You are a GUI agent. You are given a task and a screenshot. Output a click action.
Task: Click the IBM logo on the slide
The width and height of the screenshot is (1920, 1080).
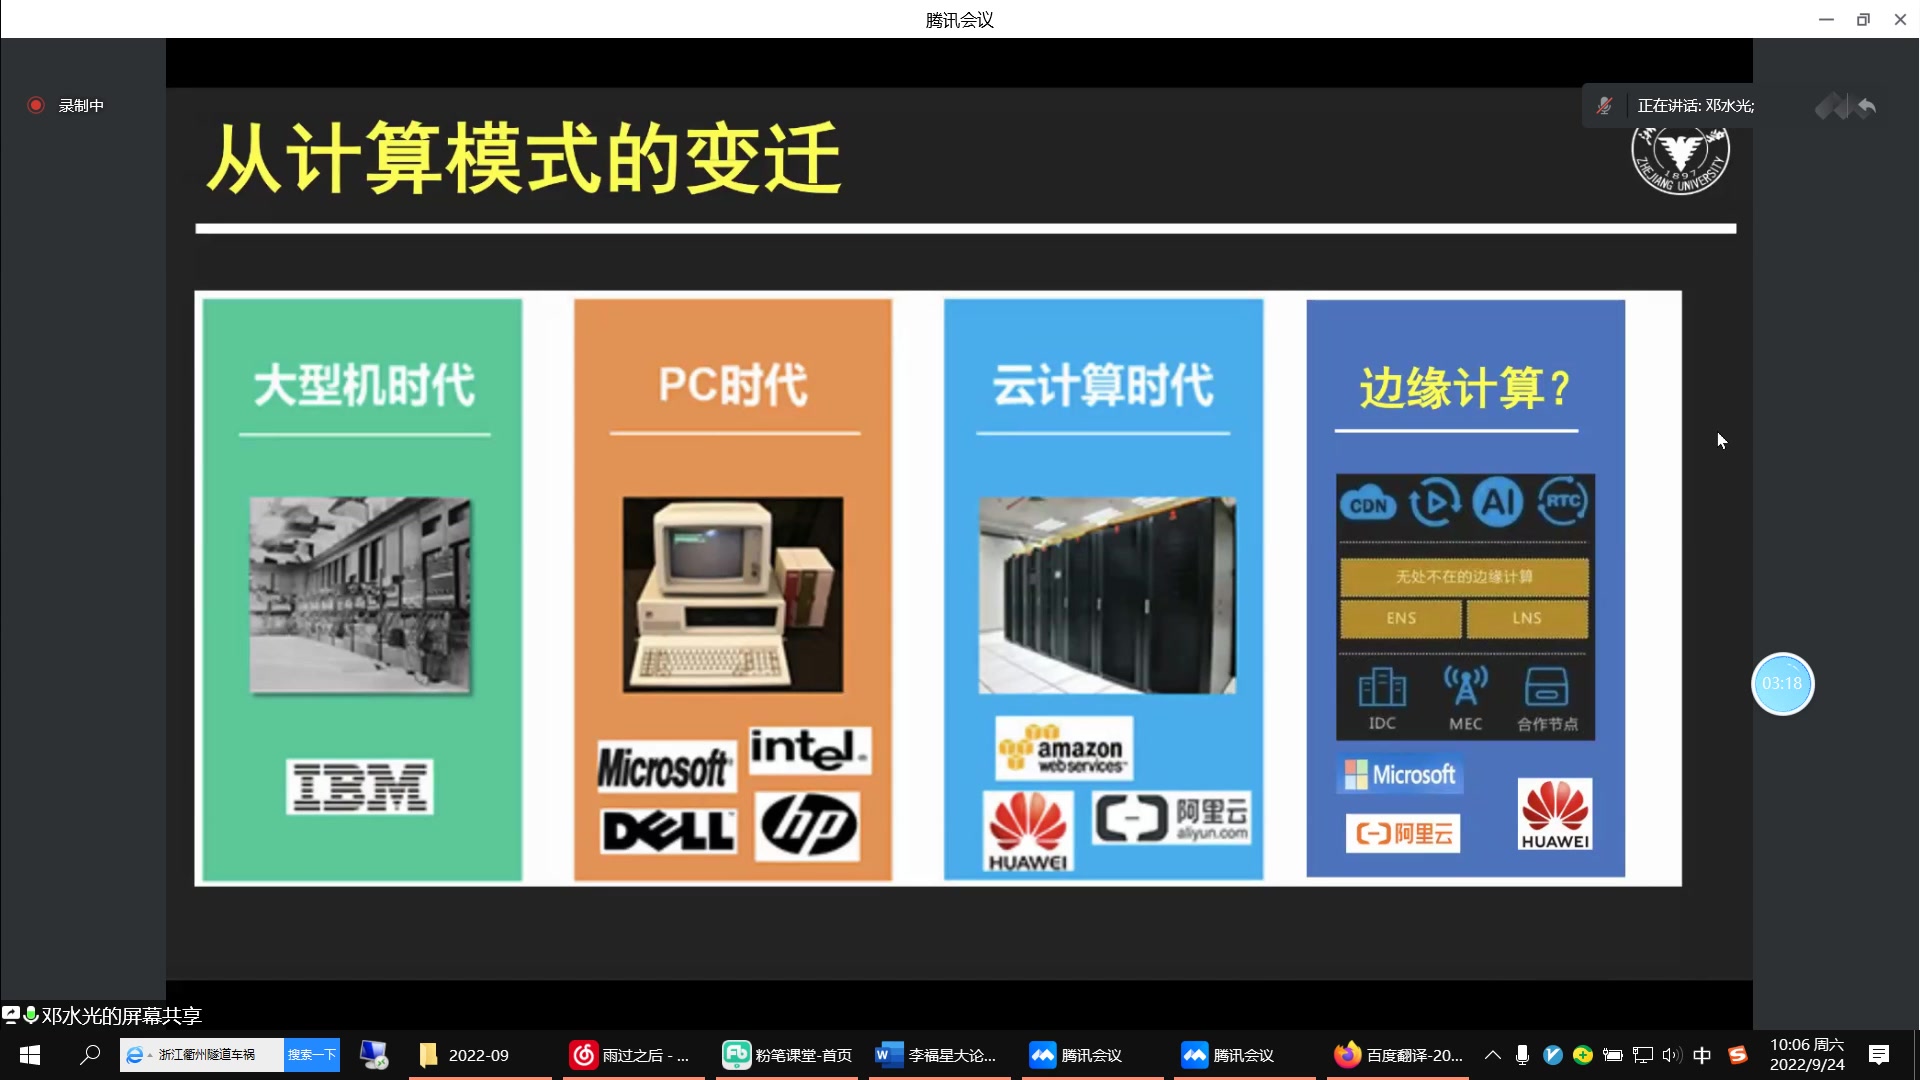(x=360, y=787)
